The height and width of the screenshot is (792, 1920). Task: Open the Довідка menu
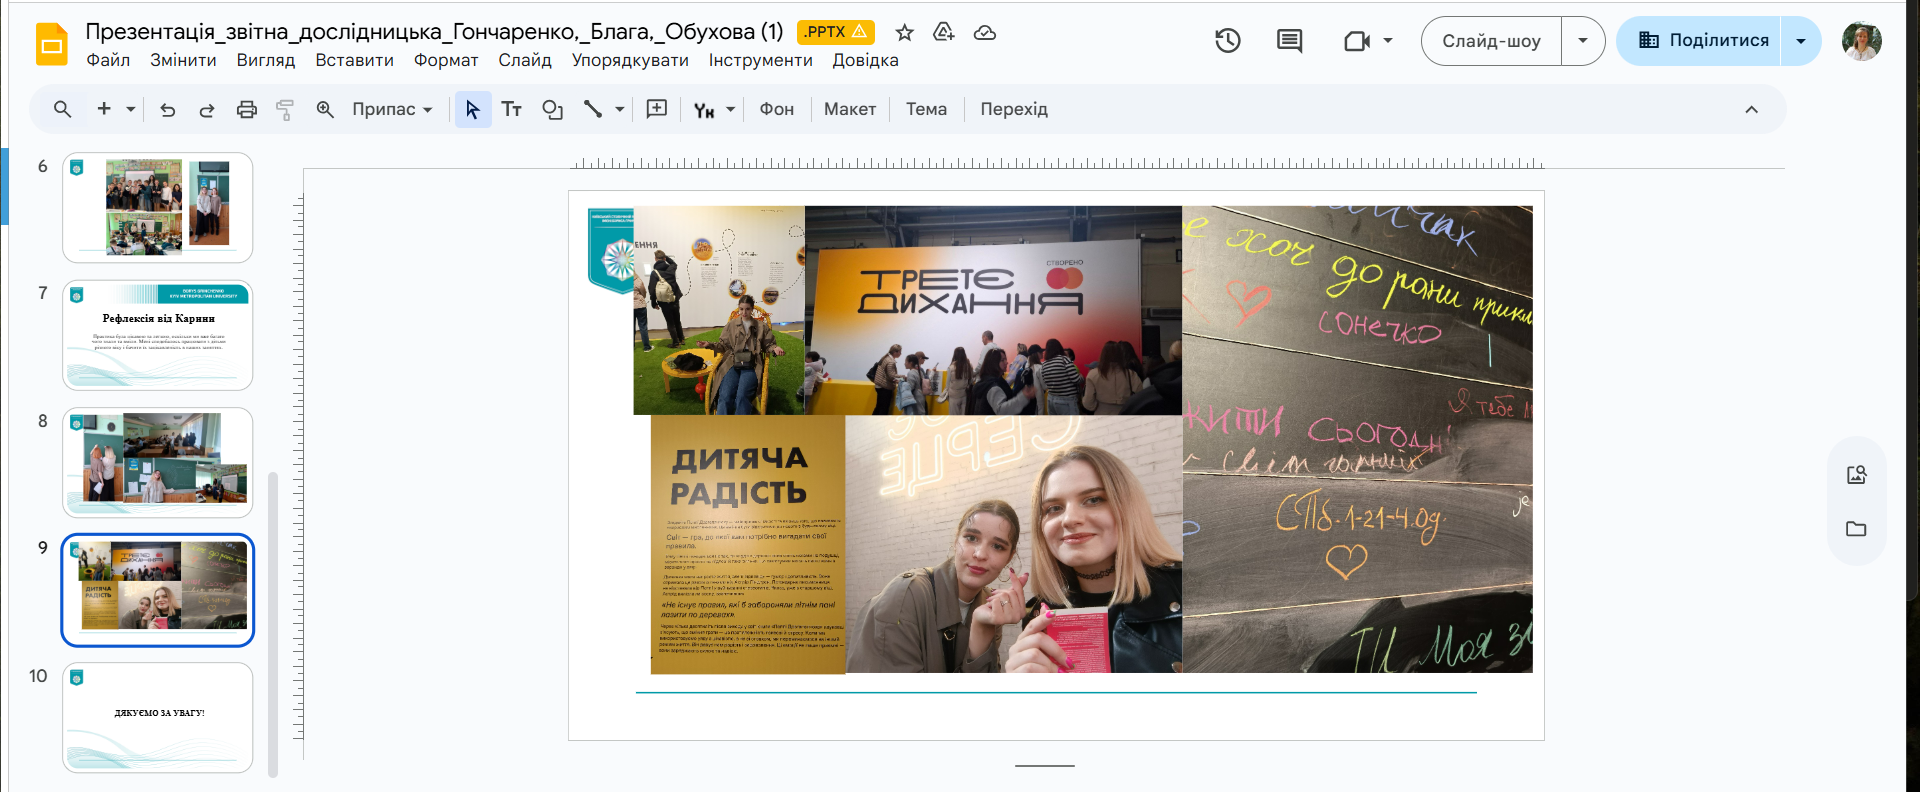[x=865, y=60]
